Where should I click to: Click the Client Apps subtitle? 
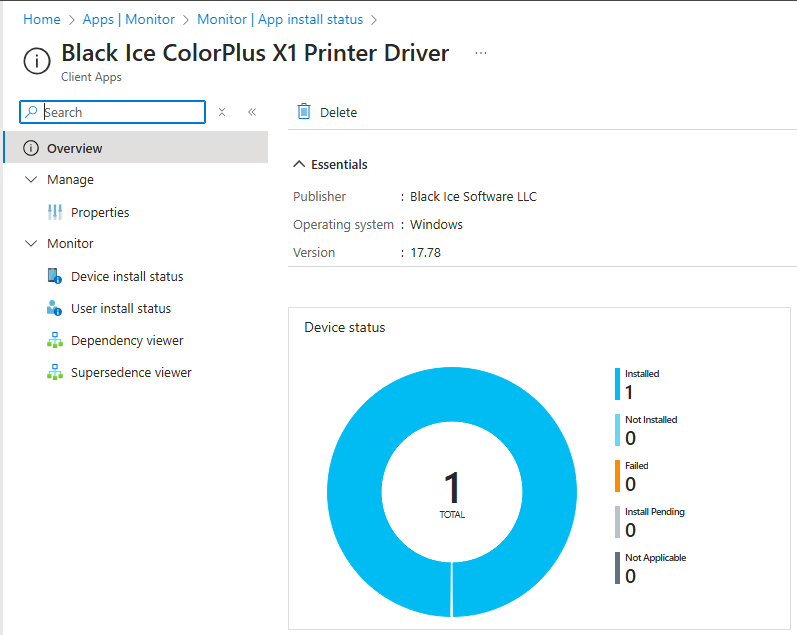[91, 77]
